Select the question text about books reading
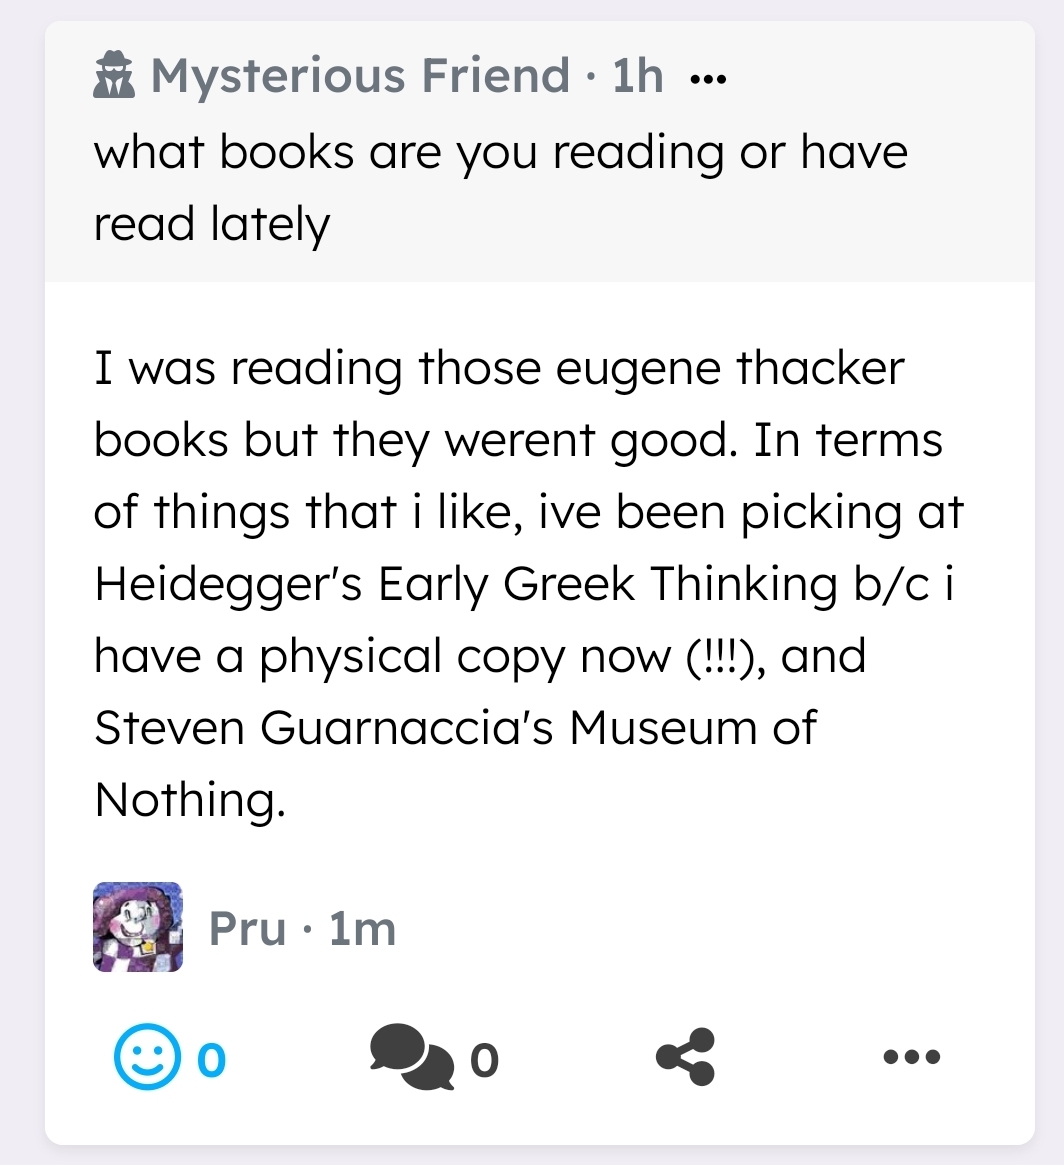The width and height of the screenshot is (1064, 1165). 501,188
